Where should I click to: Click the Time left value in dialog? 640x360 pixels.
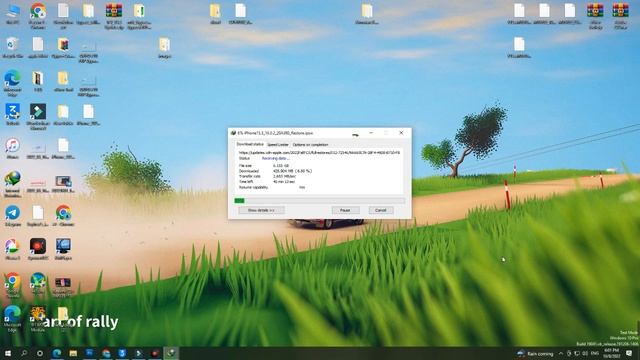tap(284, 182)
